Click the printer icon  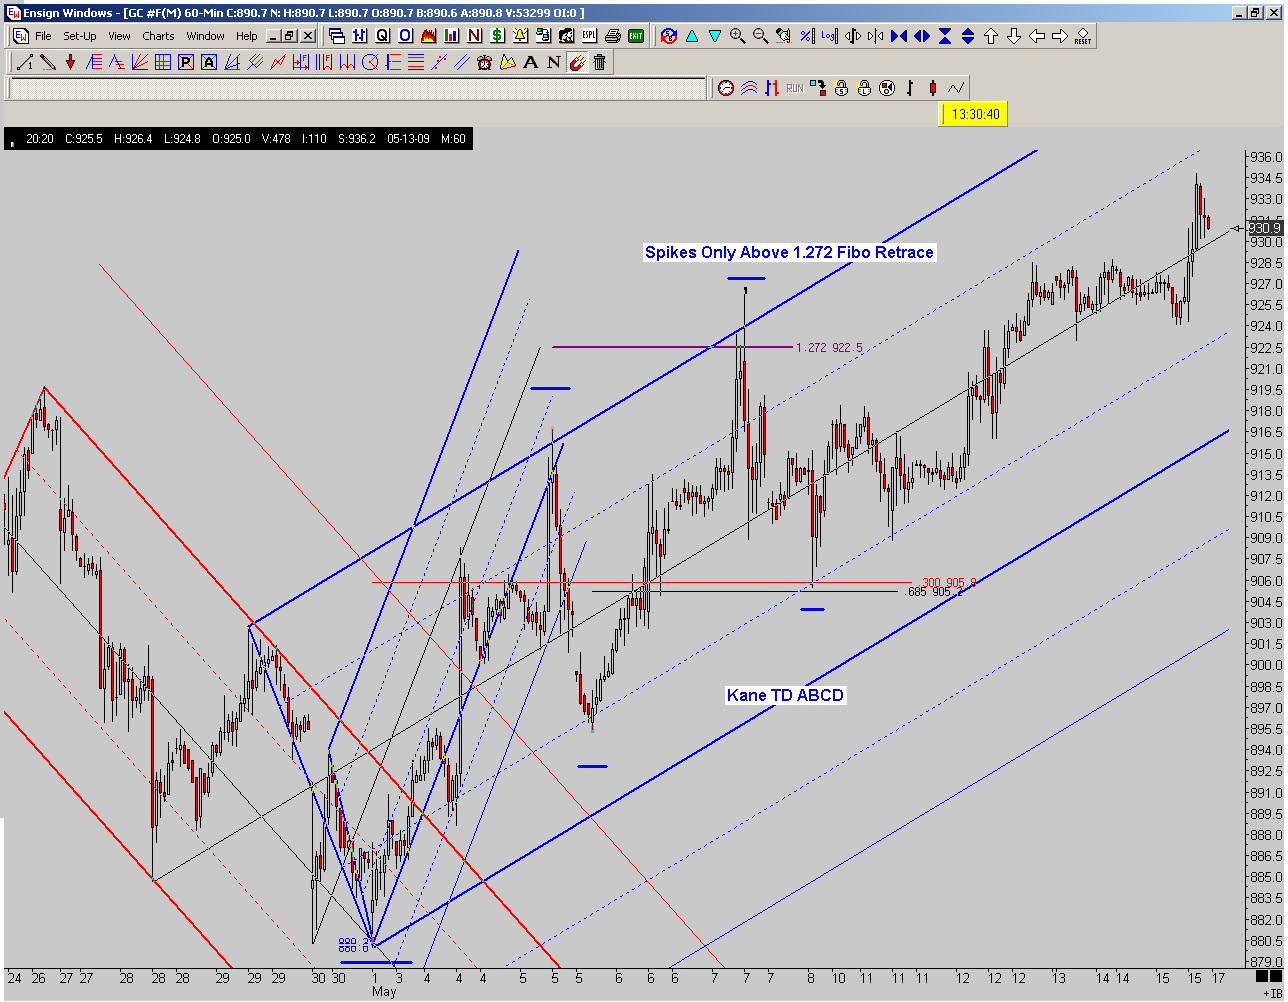(613, 36)
